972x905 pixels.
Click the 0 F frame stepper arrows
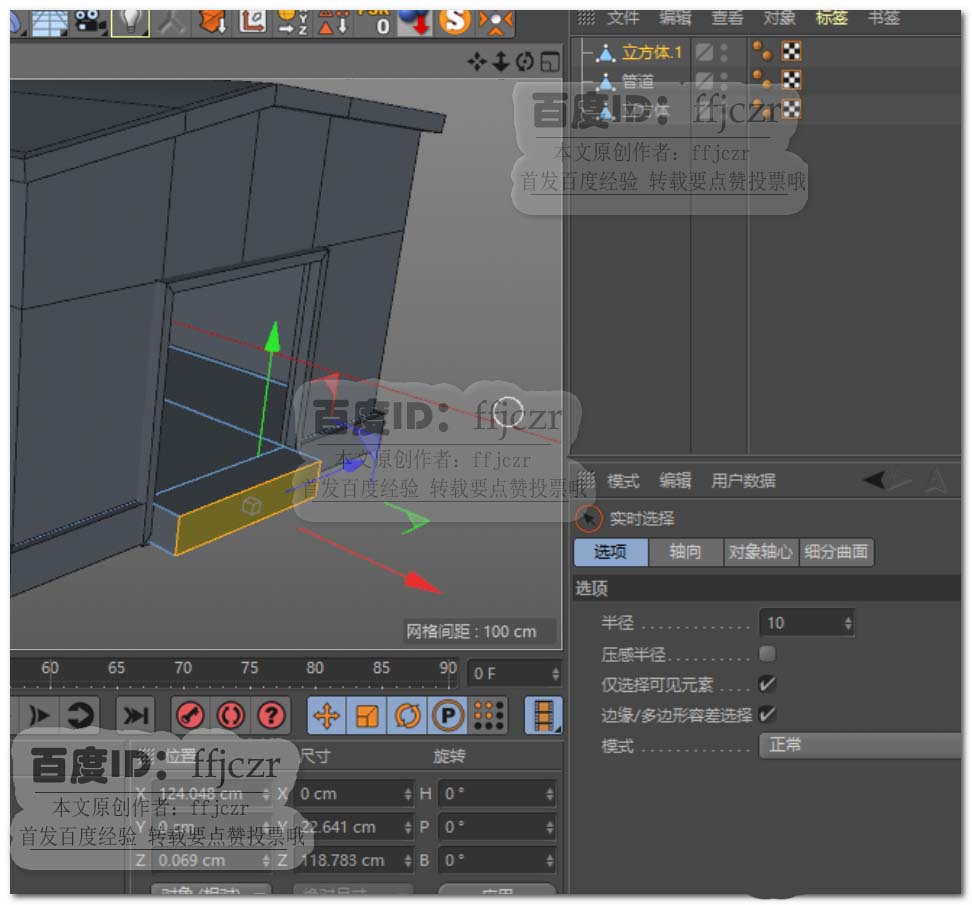(556, 674)
